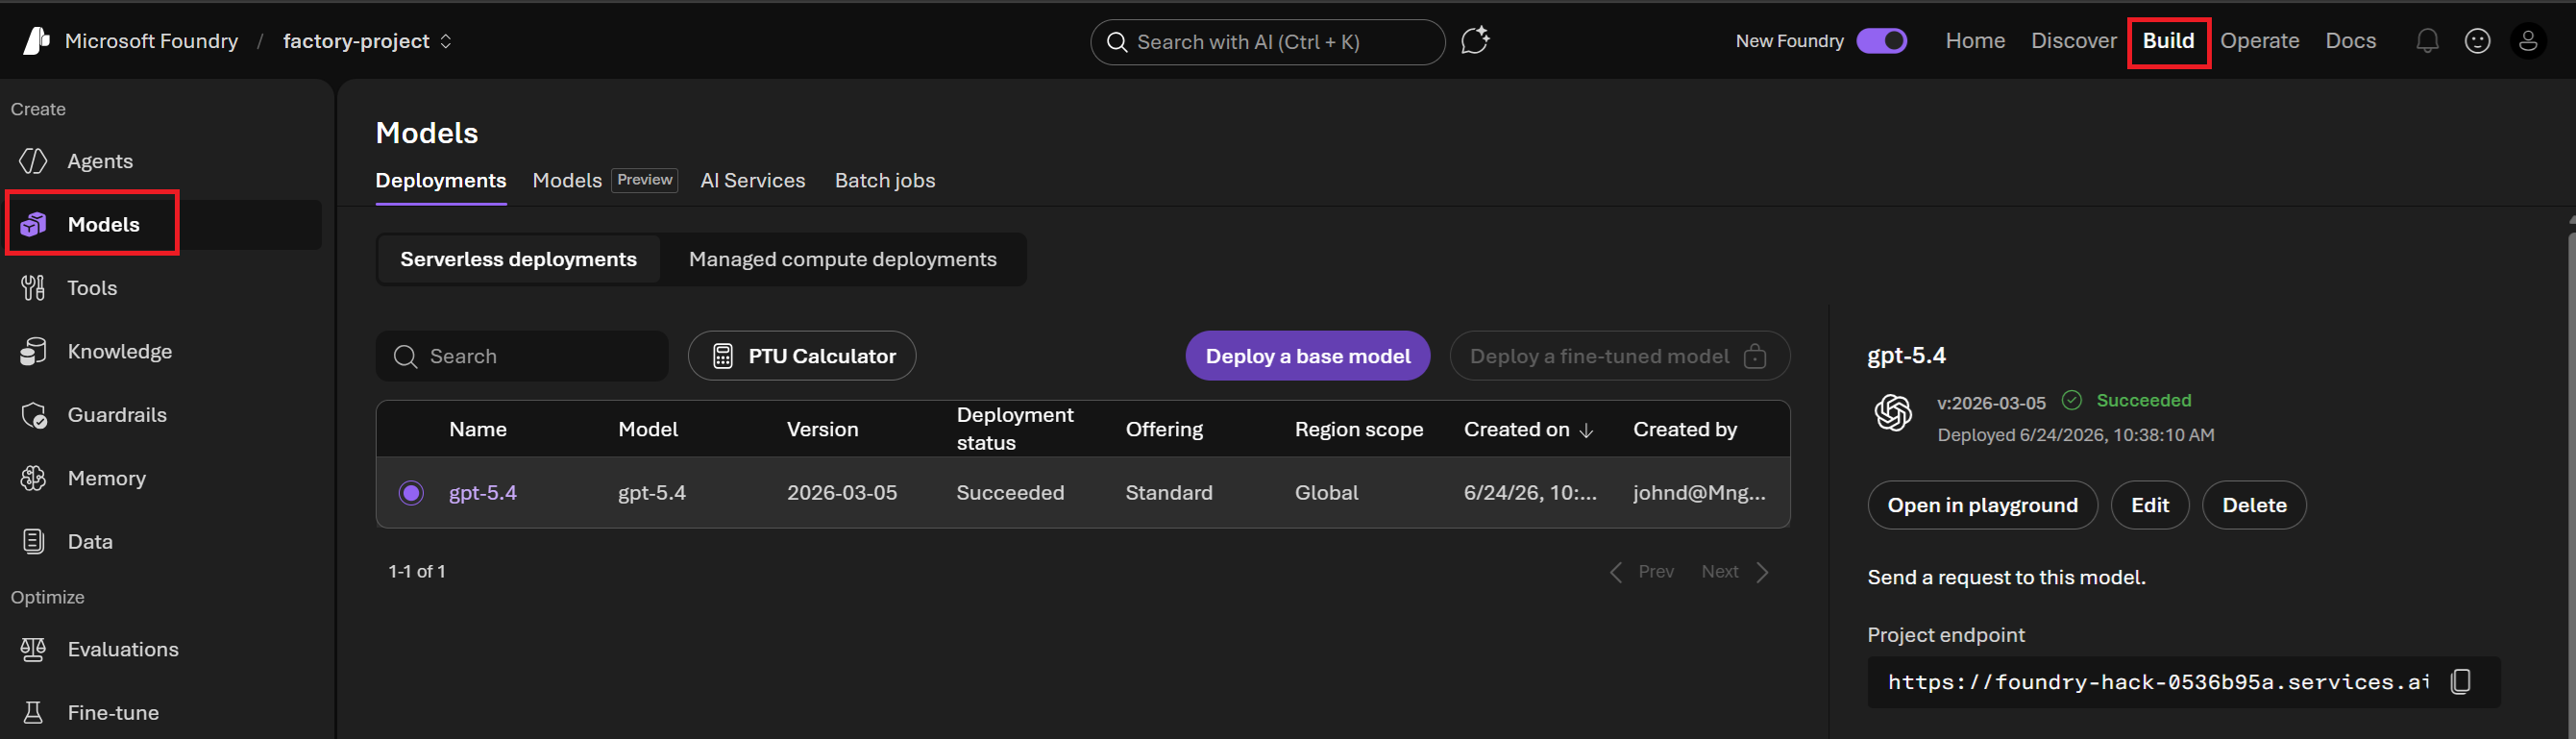Switch to Managed compute deployments
Screen dimensions: 2576x739
(x=842, y=259)
